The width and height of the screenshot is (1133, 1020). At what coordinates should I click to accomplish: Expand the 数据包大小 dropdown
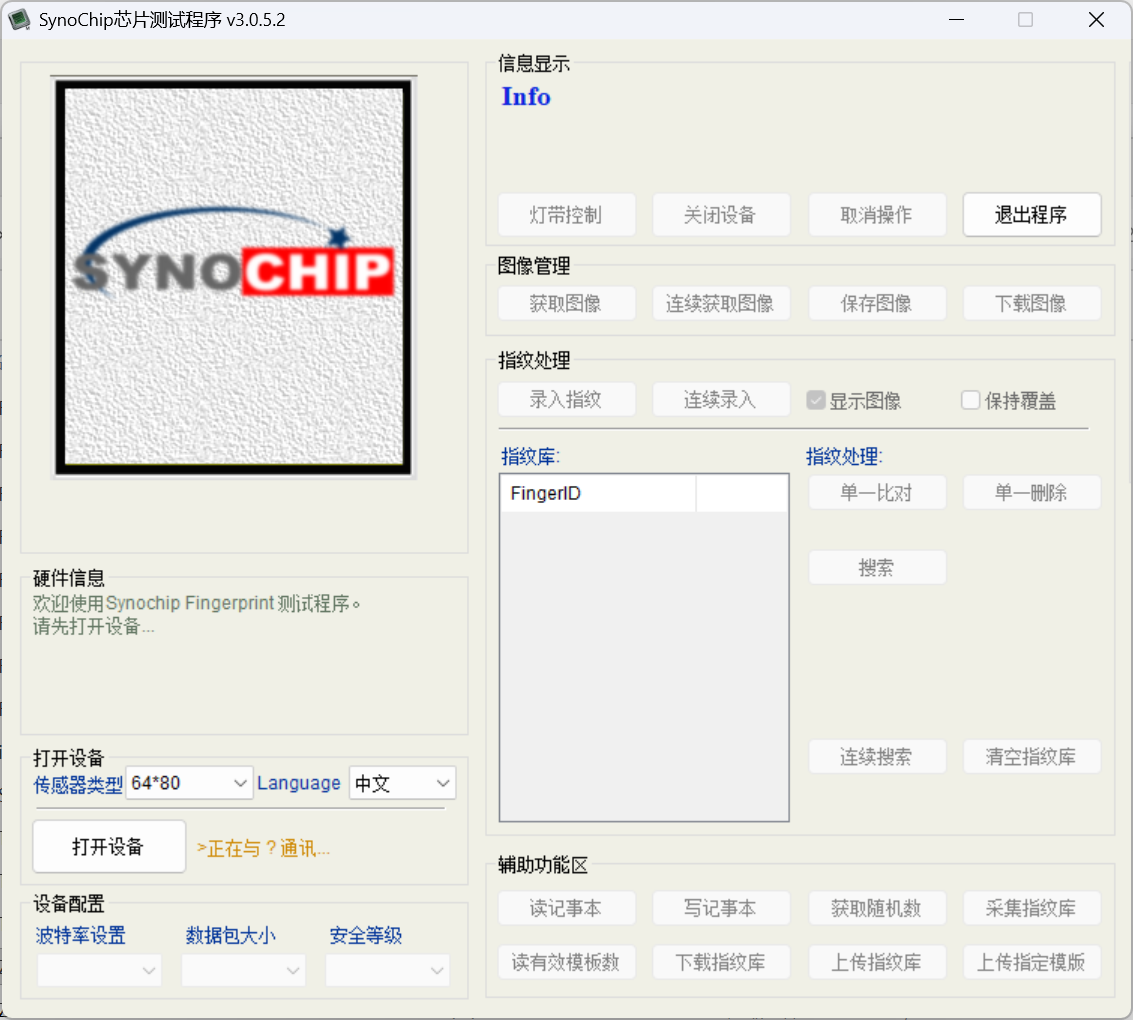(244, 970)
